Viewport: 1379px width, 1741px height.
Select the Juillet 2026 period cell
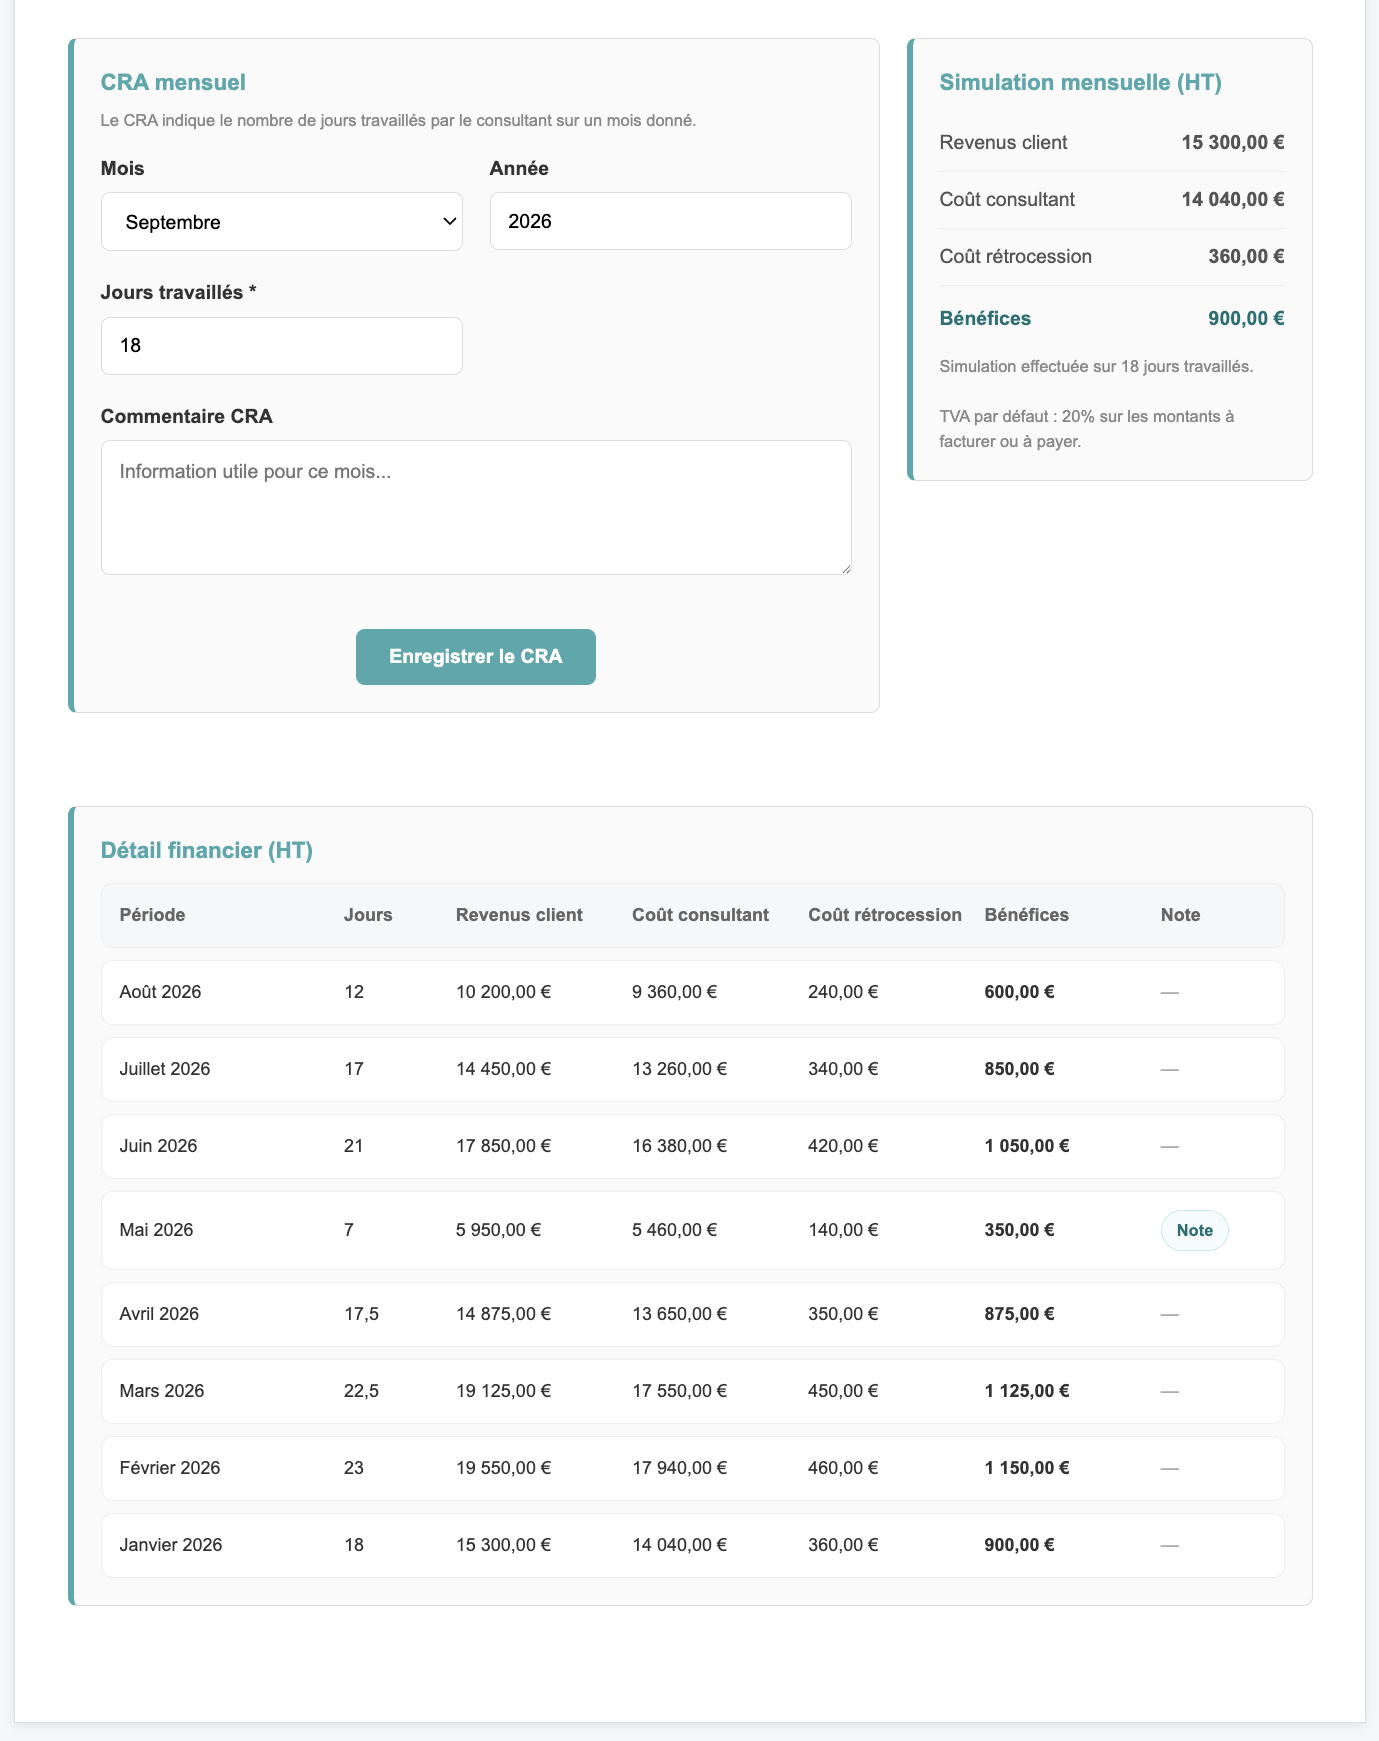tap(165, 1069)
